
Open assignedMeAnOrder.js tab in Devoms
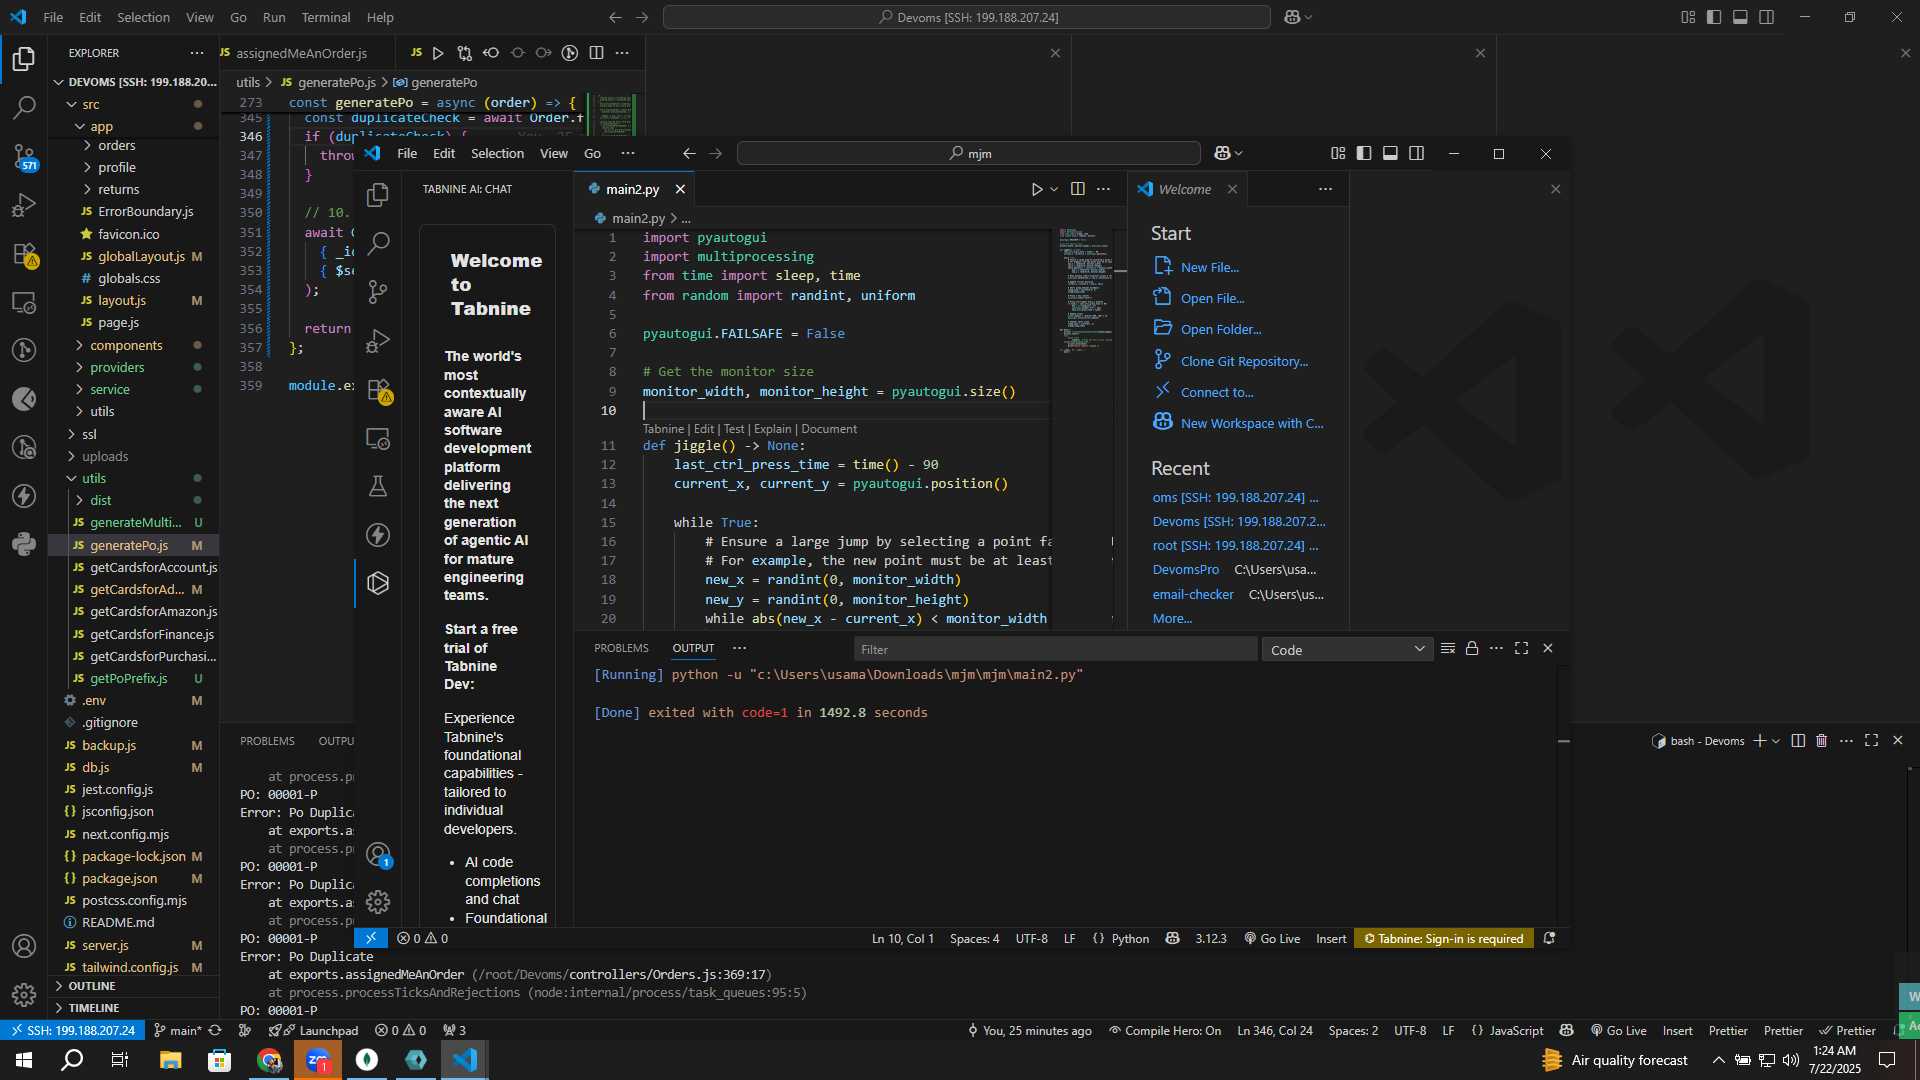301,53
